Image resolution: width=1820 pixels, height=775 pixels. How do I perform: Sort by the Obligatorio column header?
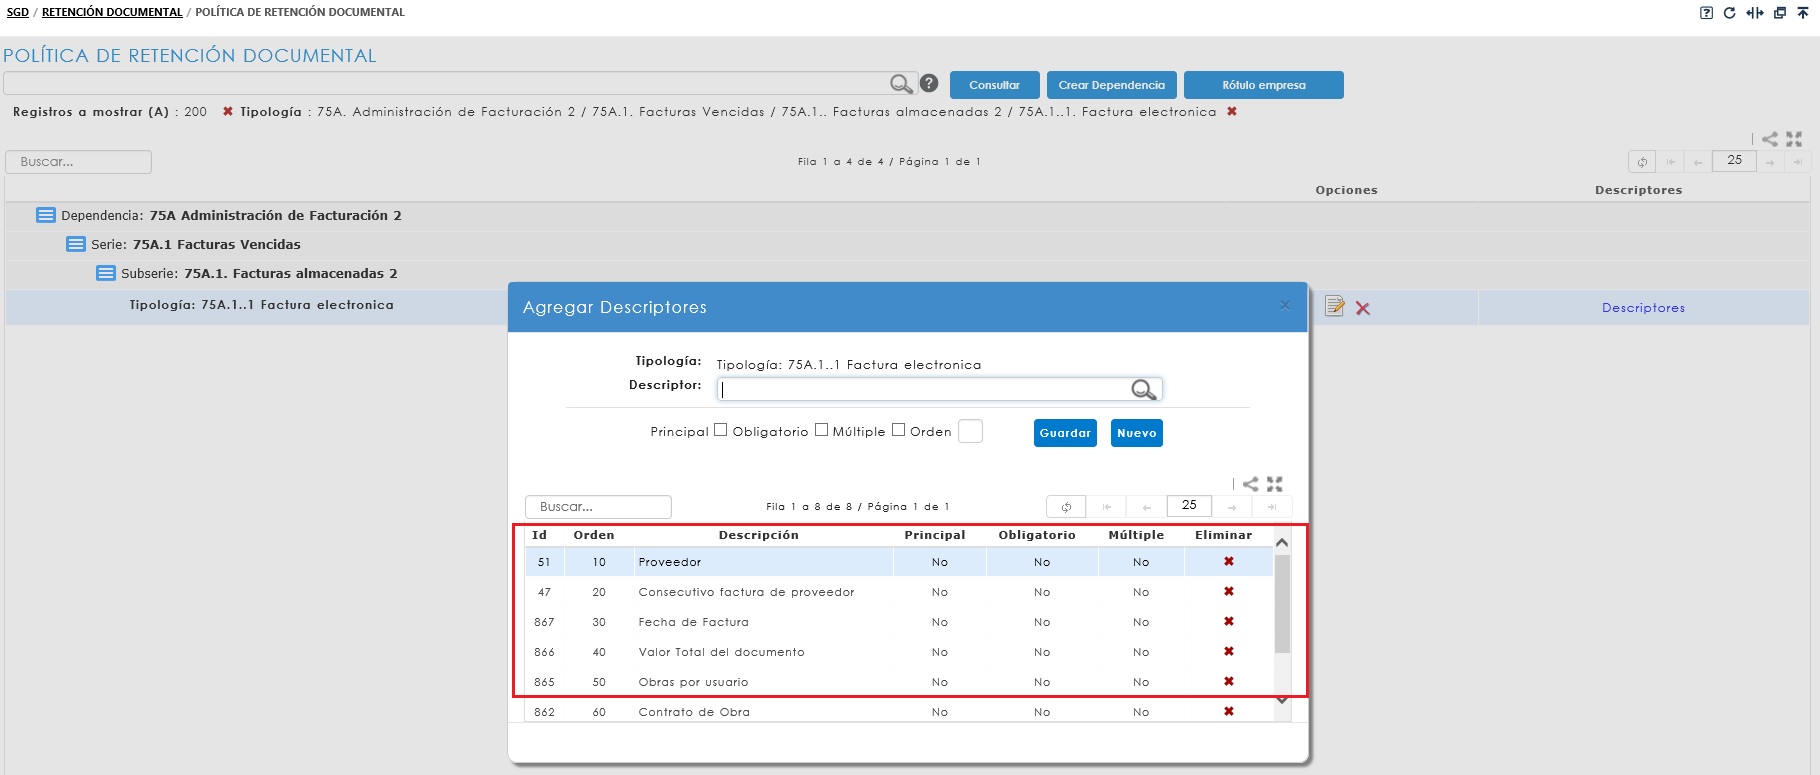[x=1036, y=535]
